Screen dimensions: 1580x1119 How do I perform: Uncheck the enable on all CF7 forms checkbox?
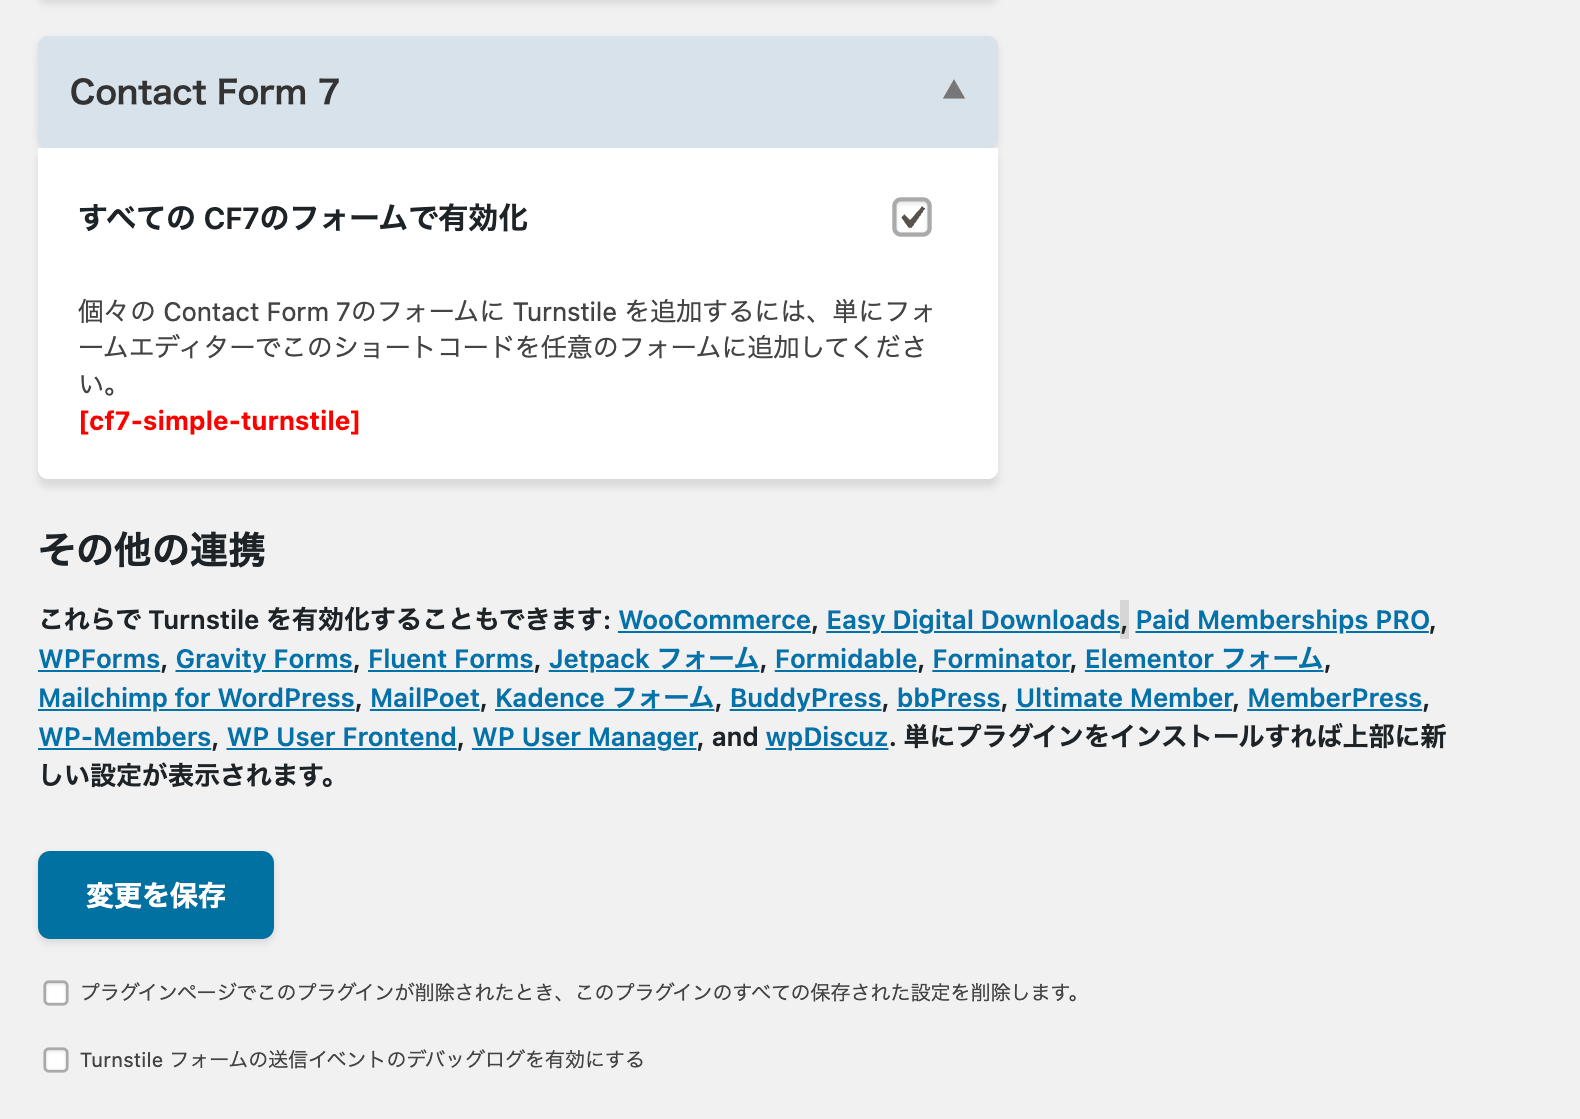pyautogui.click(x=911, y=217)
